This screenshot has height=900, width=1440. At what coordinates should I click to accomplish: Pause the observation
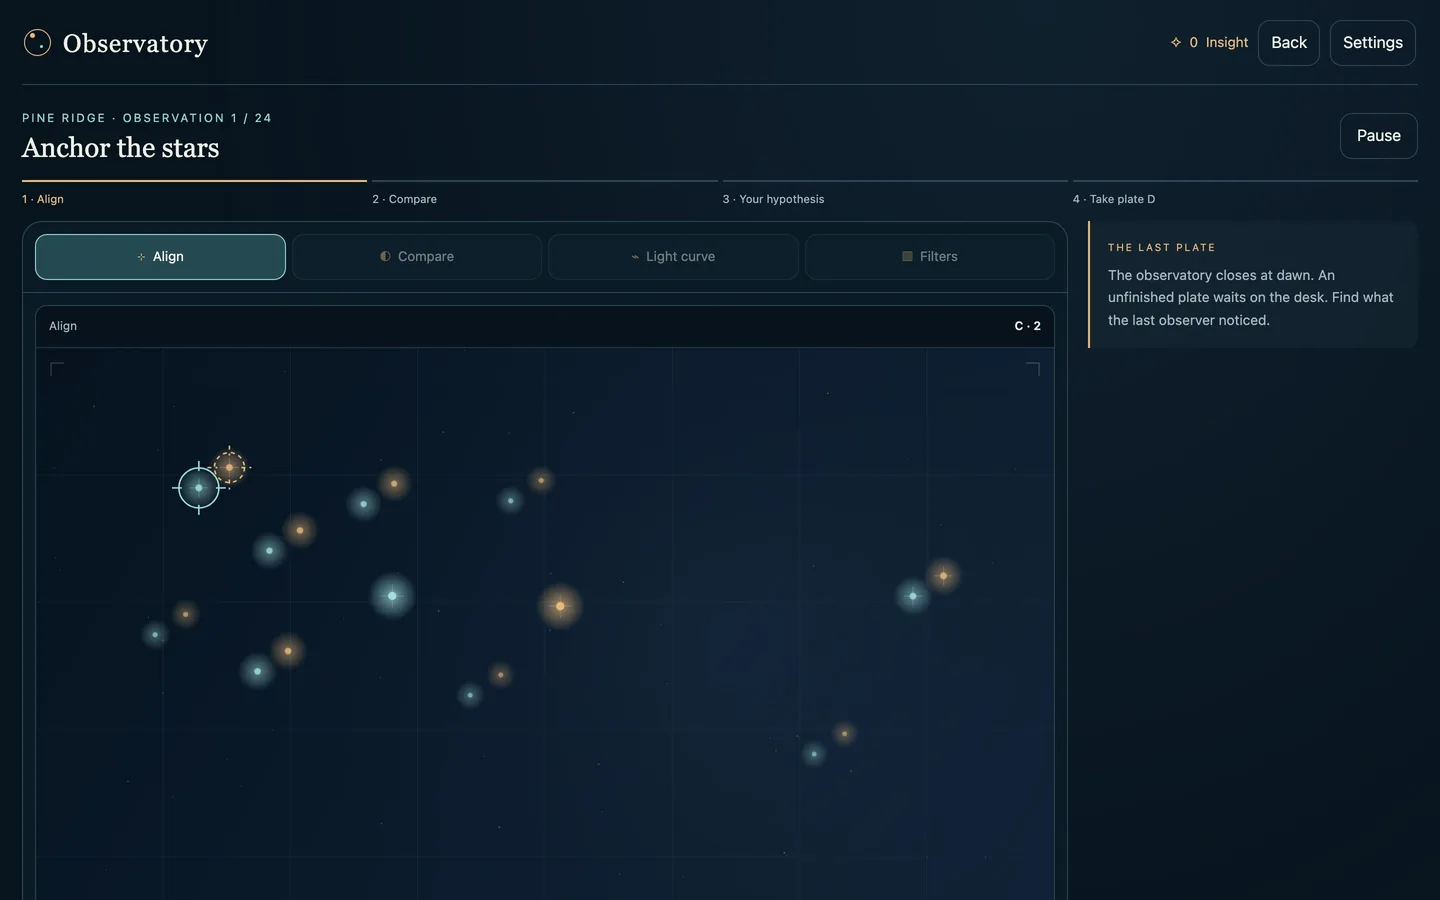(1379, 136)
